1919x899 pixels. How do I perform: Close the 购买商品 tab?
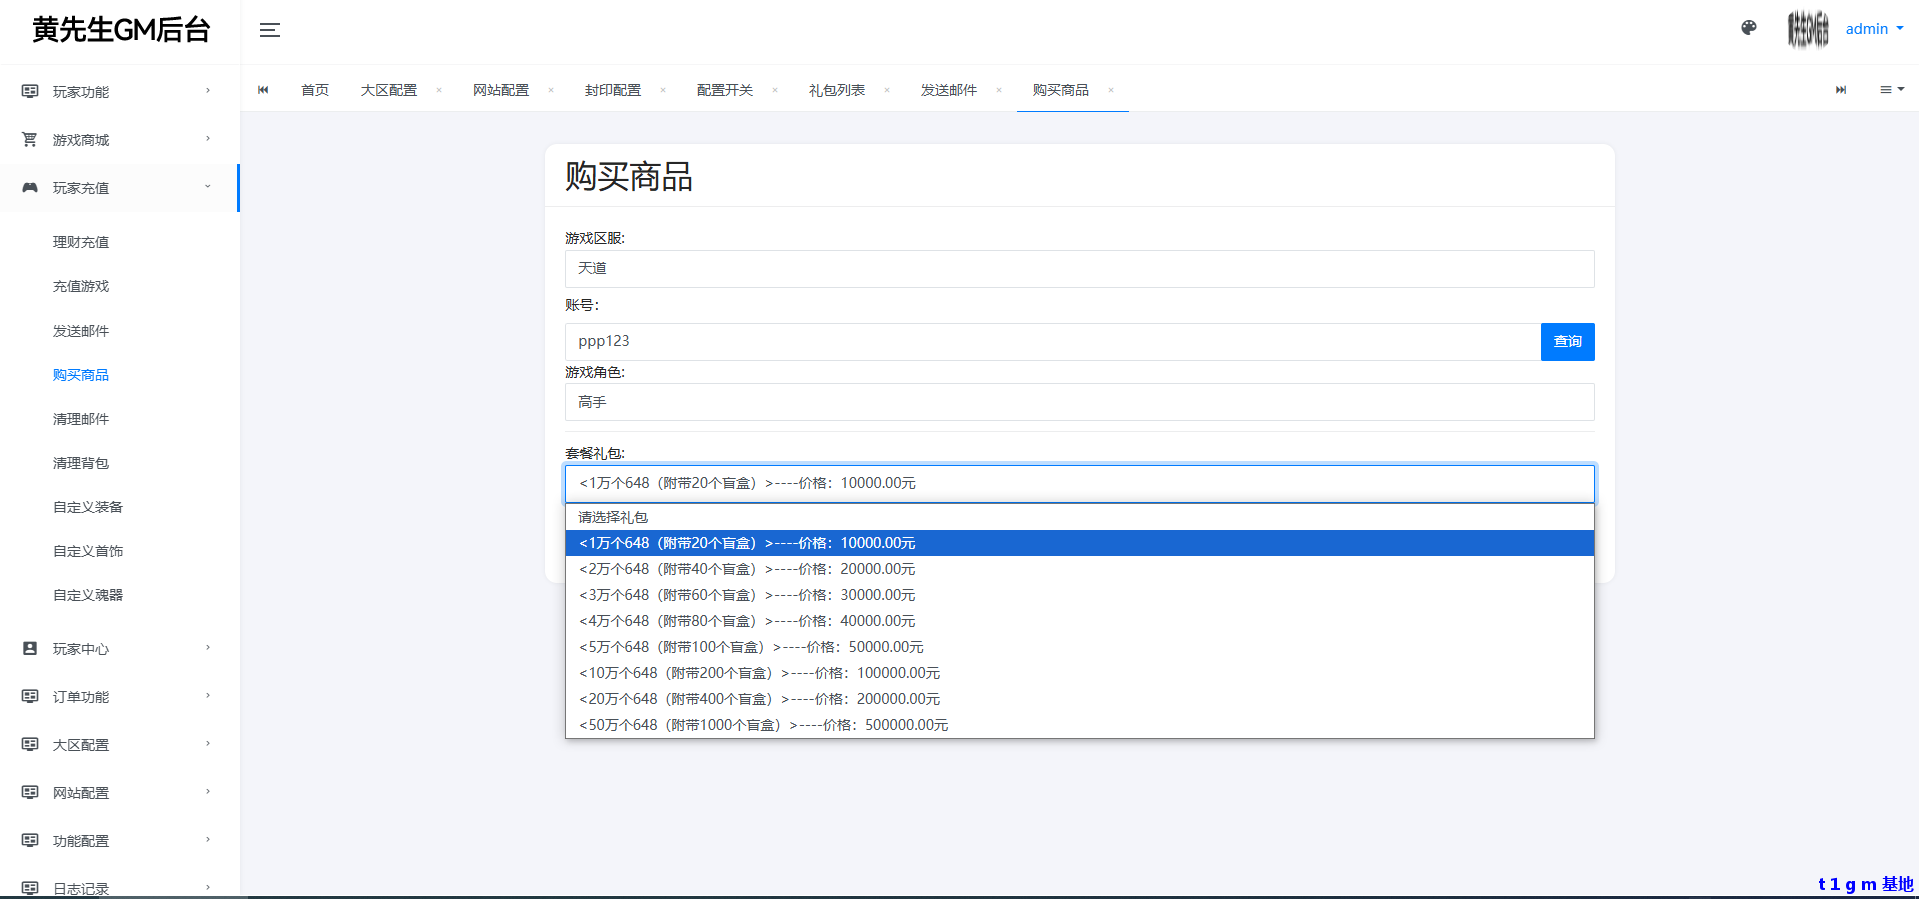(1111, 90)
